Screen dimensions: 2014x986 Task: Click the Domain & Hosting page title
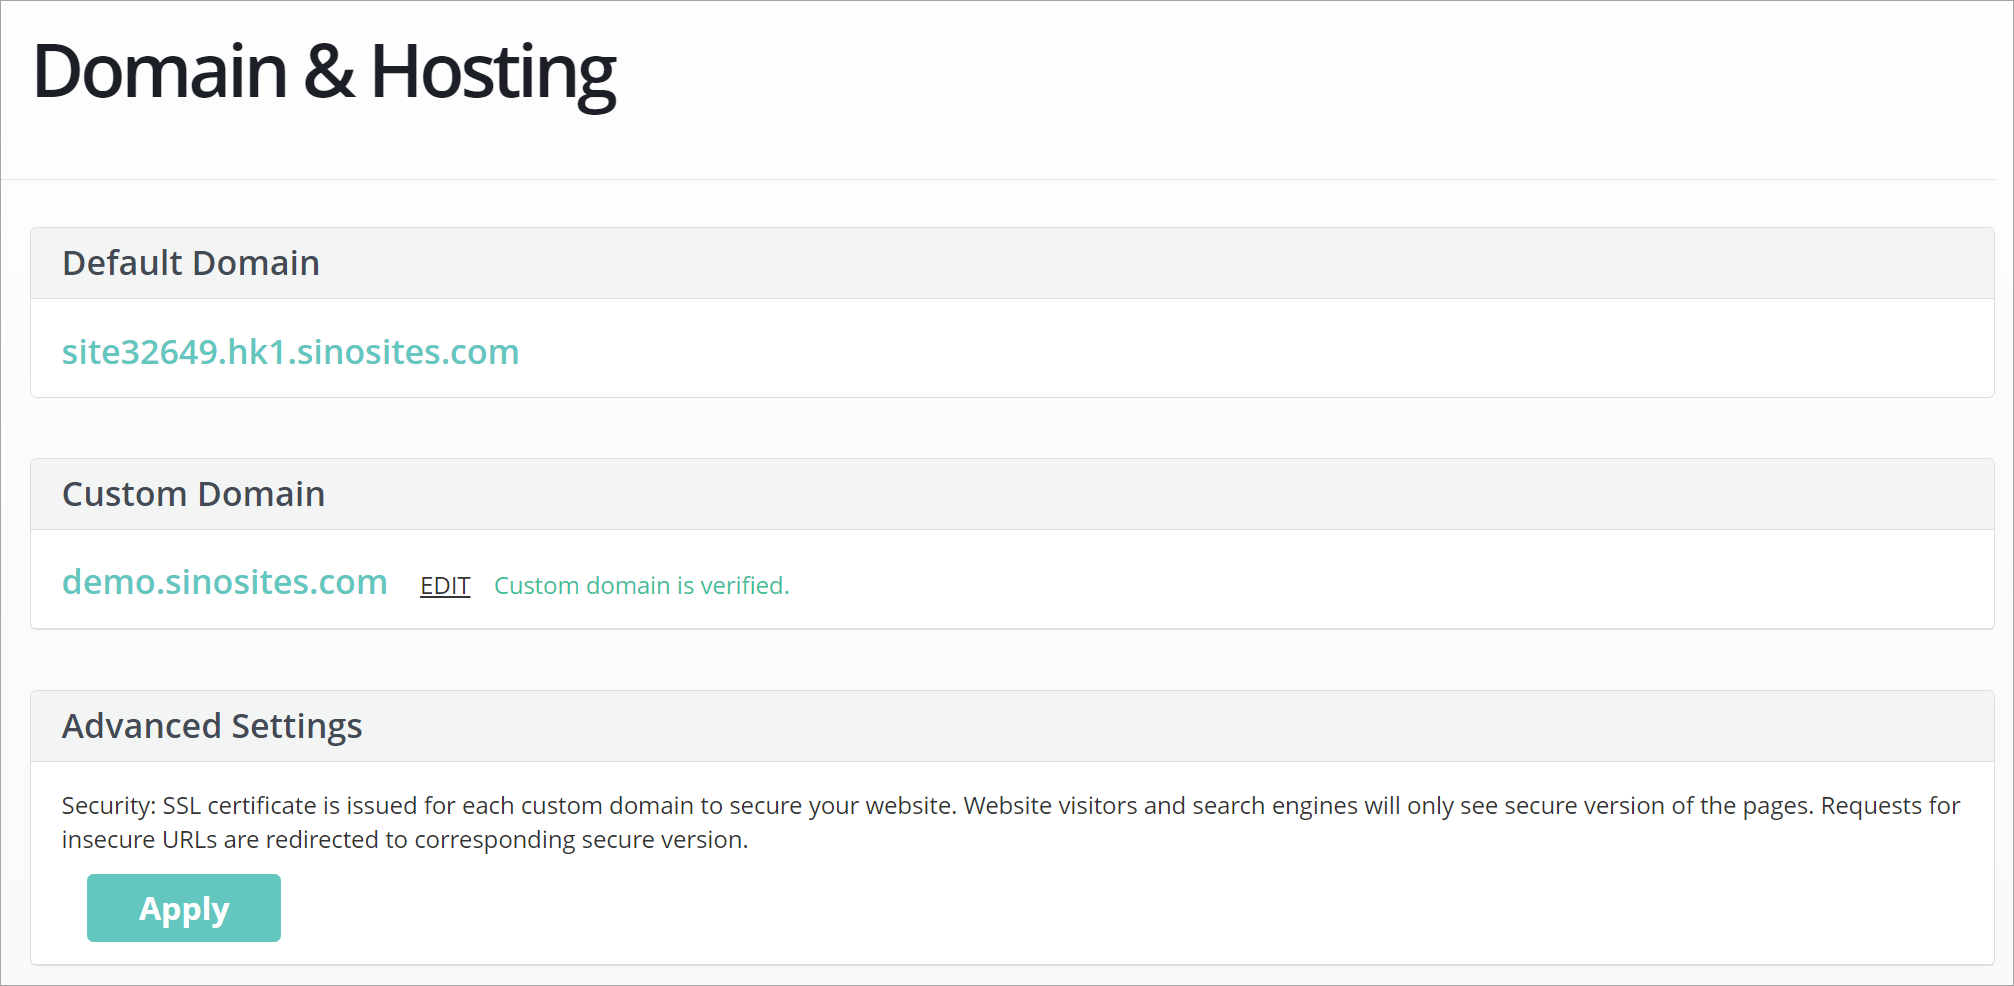coord(323,72)
